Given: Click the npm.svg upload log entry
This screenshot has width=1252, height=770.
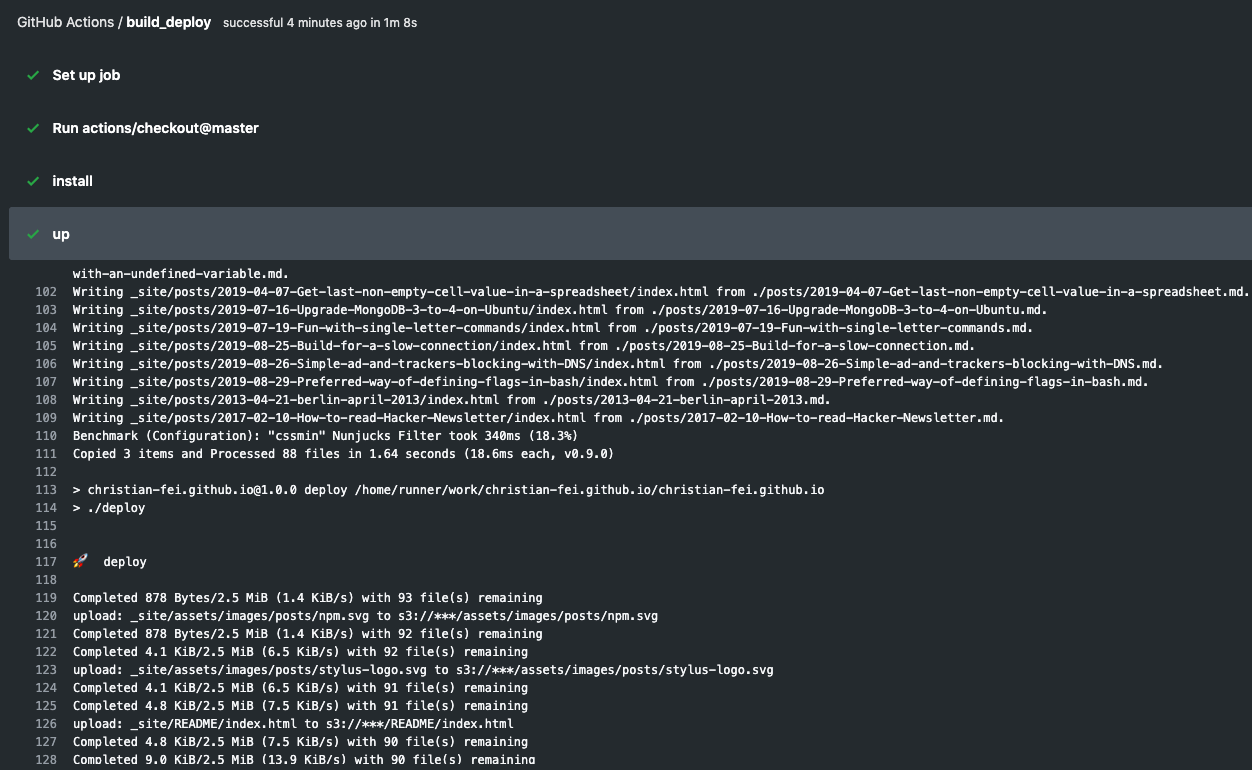Looking at the screenshot, I should pyautogui.click(x=364, y=615).
